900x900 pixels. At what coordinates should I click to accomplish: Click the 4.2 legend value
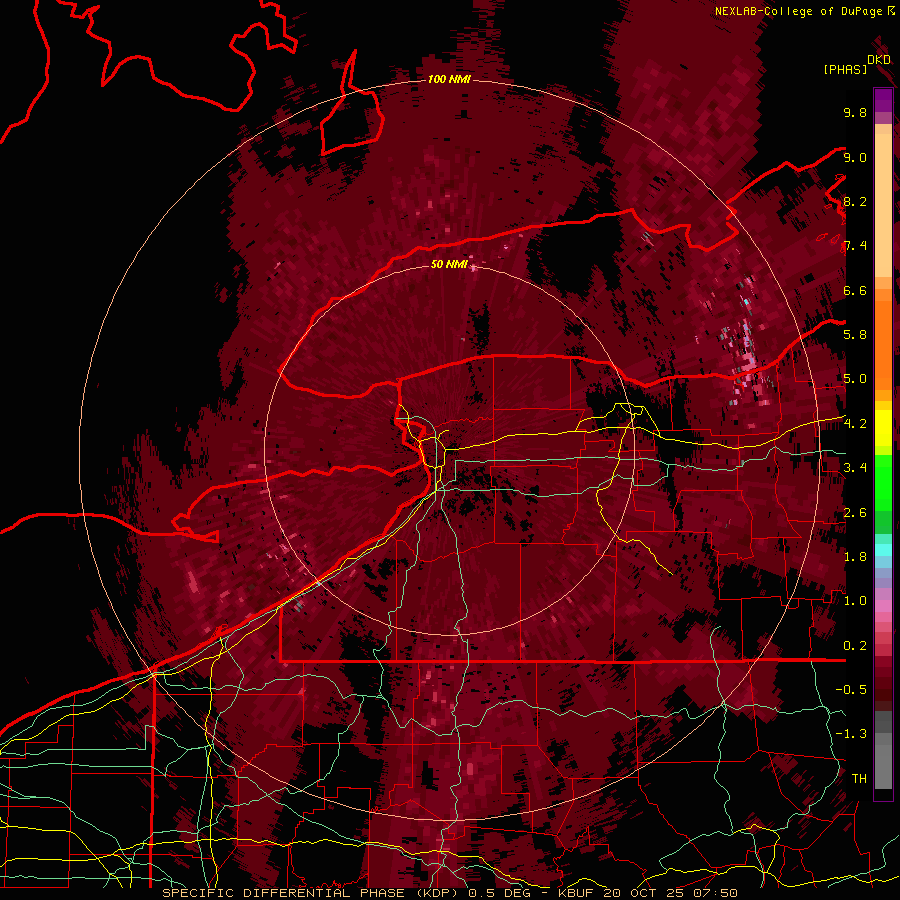point(855,424)
